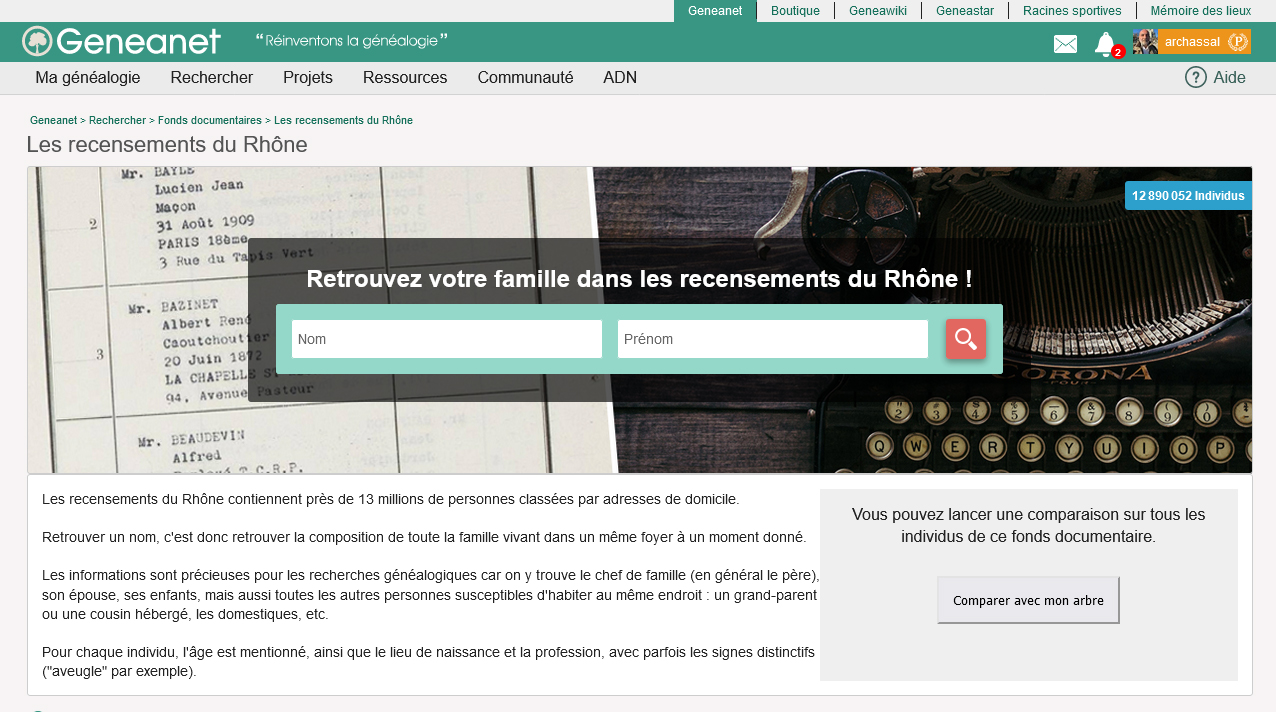Viewport: 1276px width, 712px height.
Task: Click the Aide help link
Action: [1230, 78]
